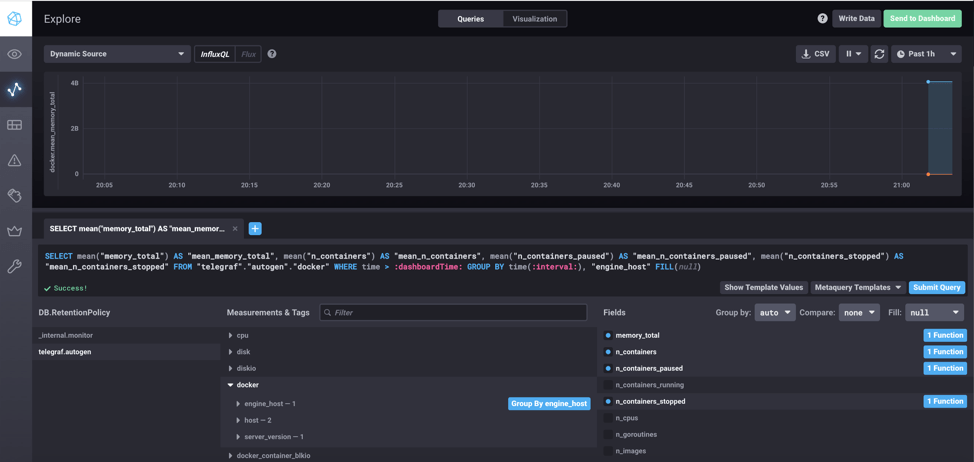The height and width of the screenshot is (462, 974).
Task: Click the eye icon in the sidebar
Action: (15, 54)
